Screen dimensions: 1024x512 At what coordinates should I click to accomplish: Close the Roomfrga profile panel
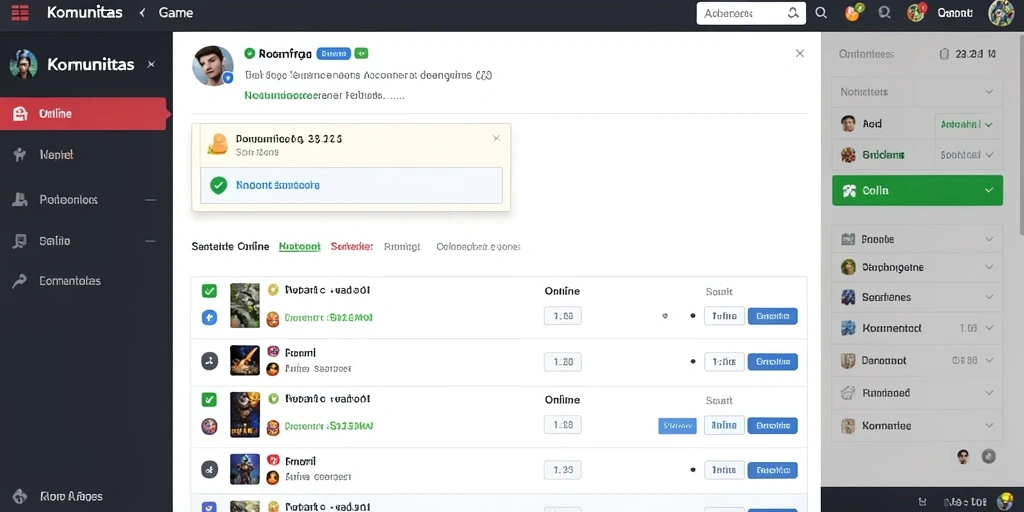[799, 54]
